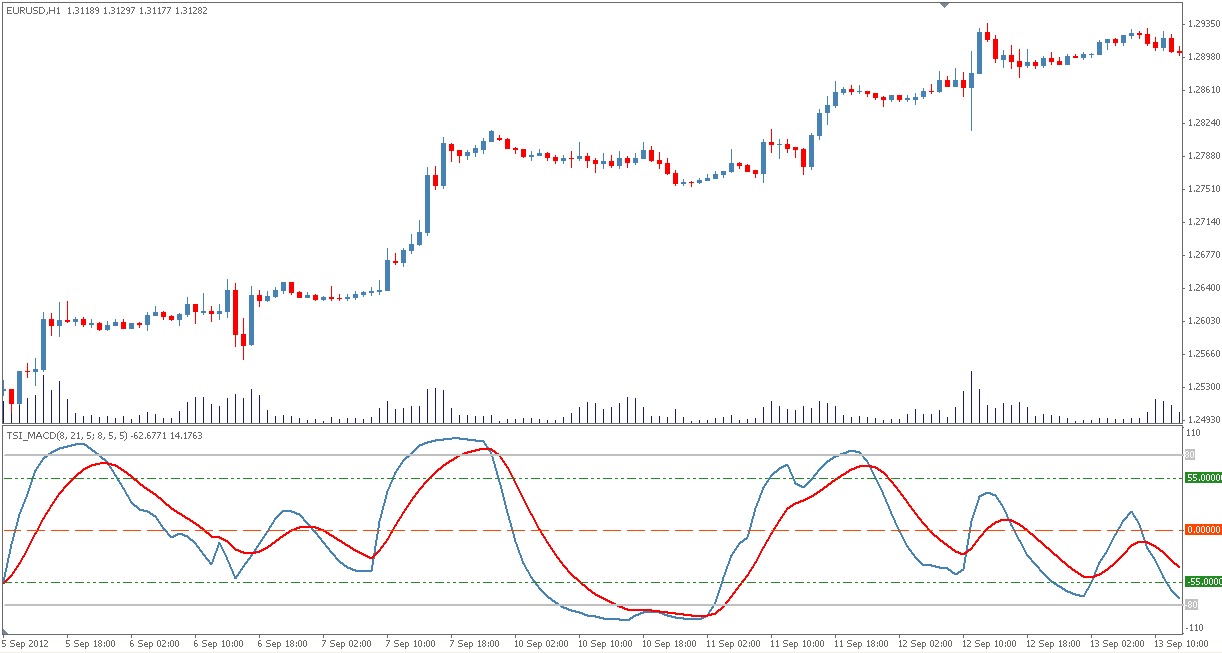This screenshot has width=1222, height=653.
Task: Click the 6 Sep 10:00 time label
Action: click(217, 644)
